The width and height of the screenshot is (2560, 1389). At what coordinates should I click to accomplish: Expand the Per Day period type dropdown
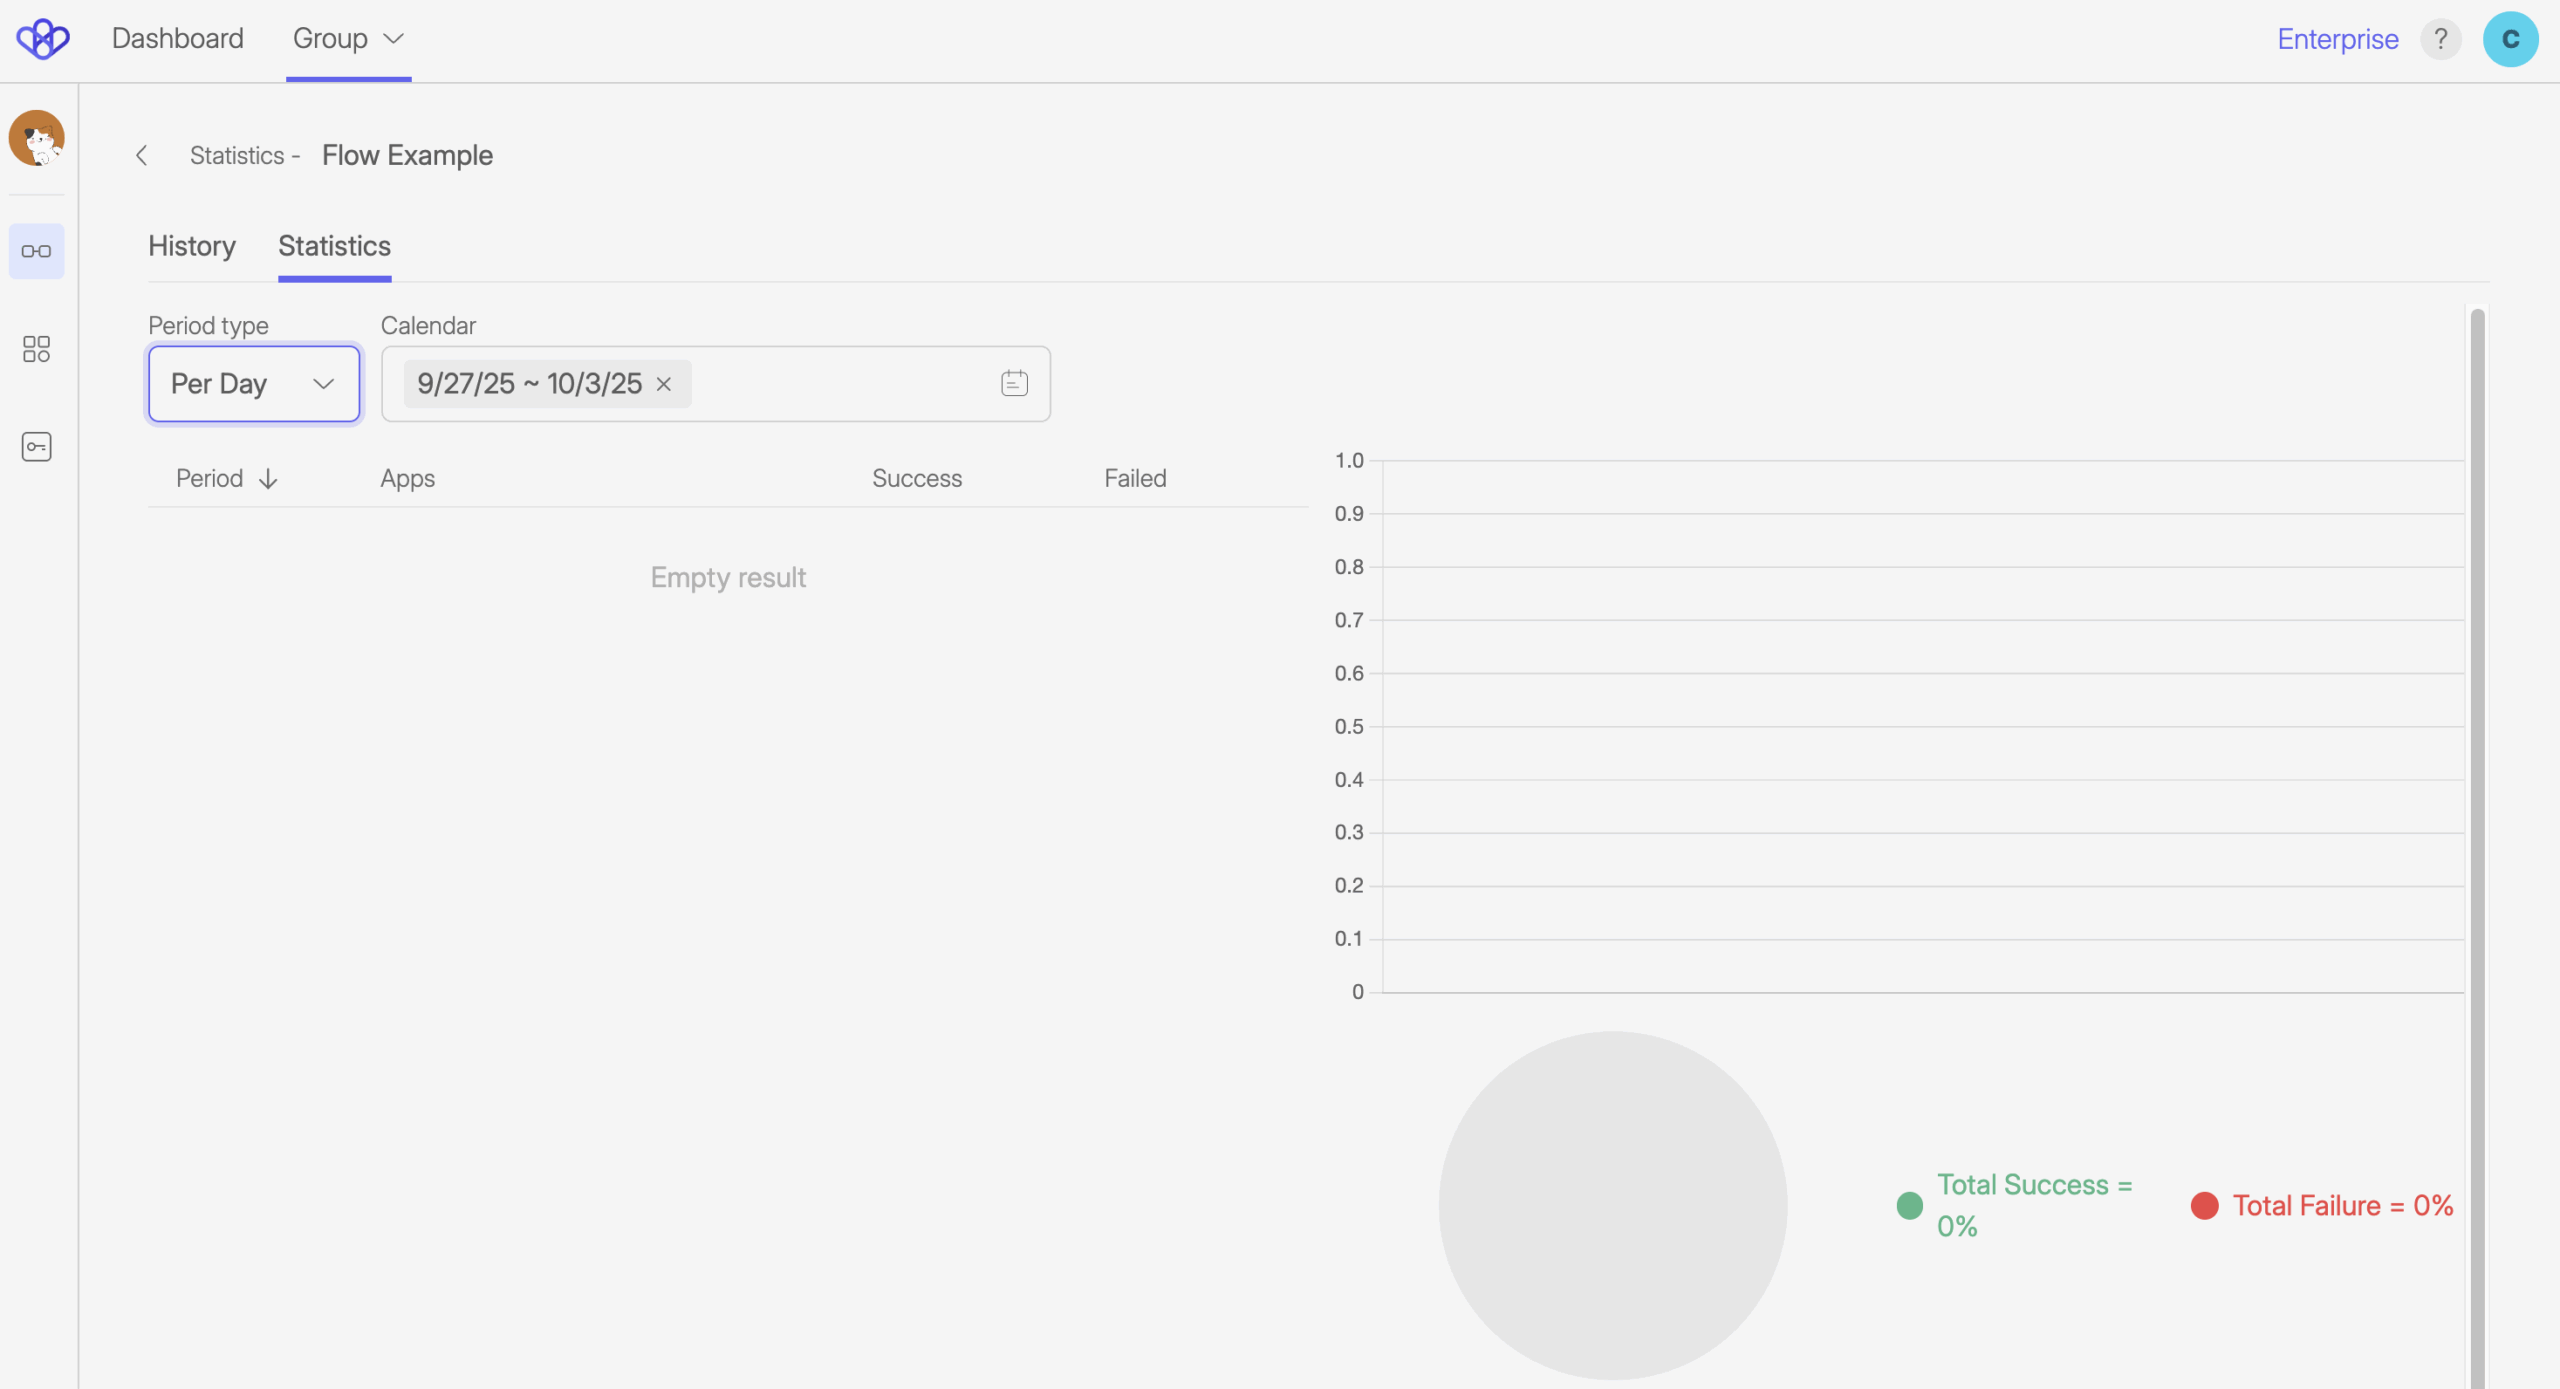[x=253, y=384]
